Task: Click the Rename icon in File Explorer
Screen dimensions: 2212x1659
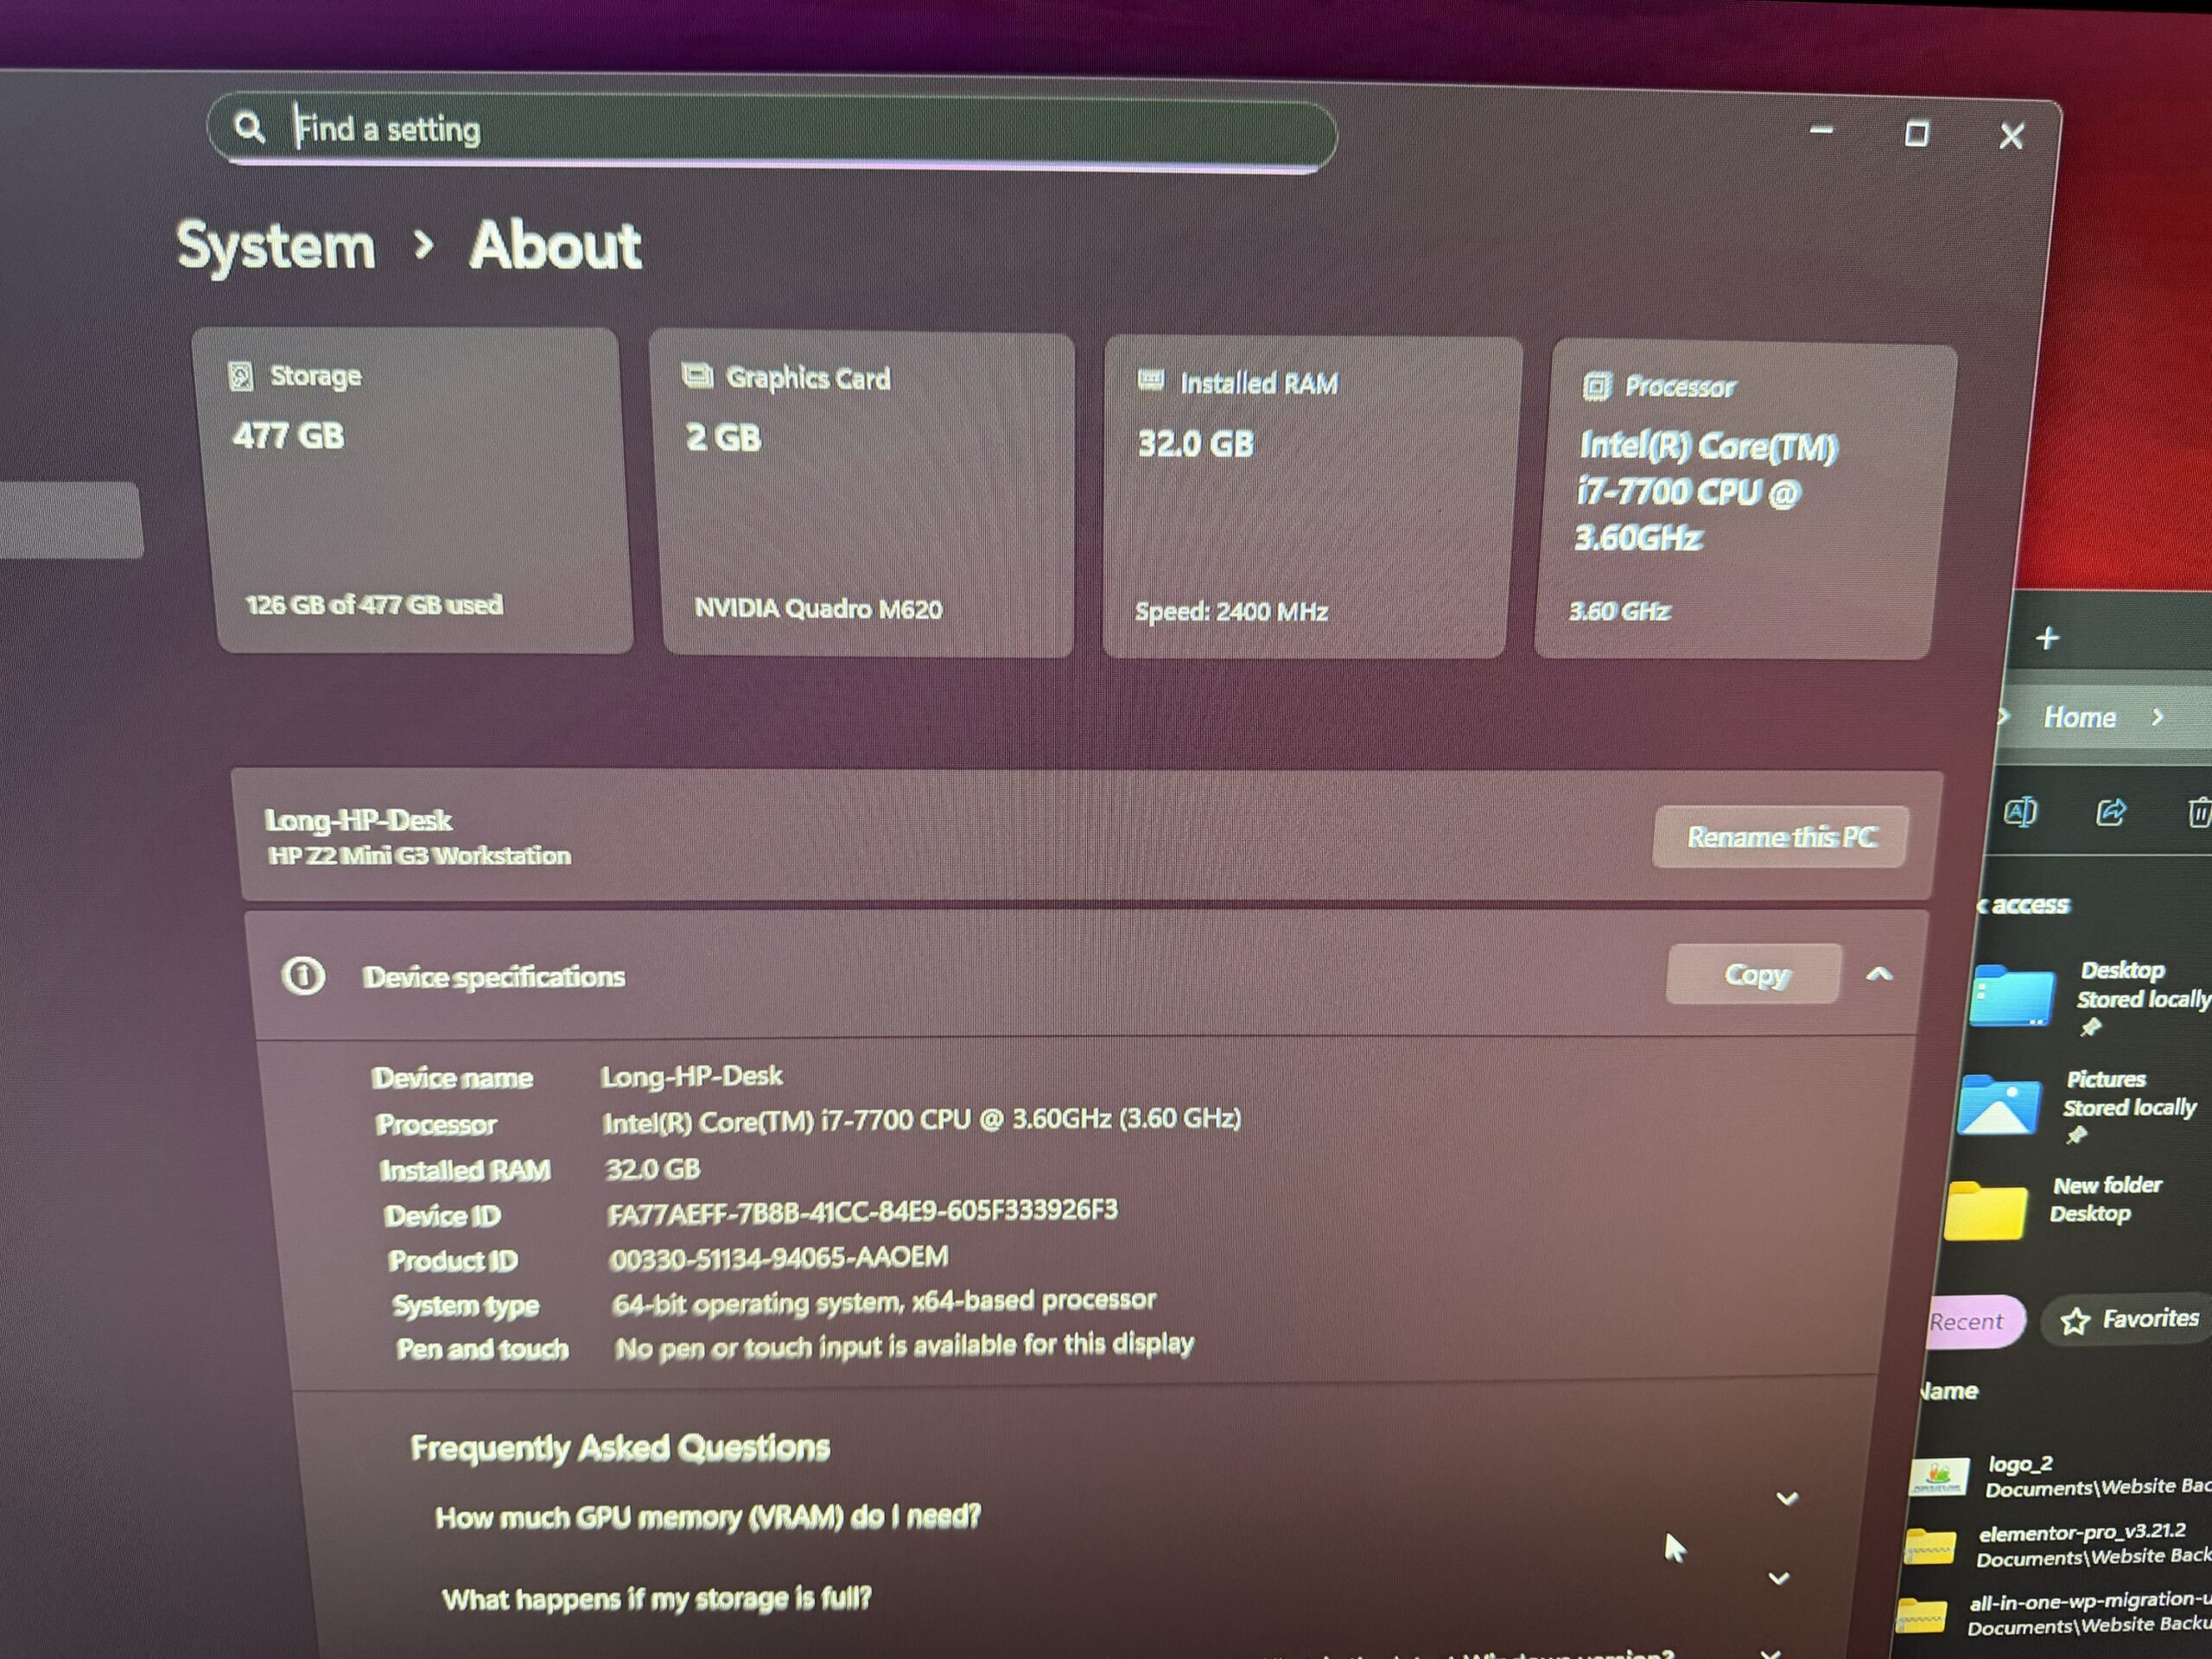Action: click(x=2020, y=811)
